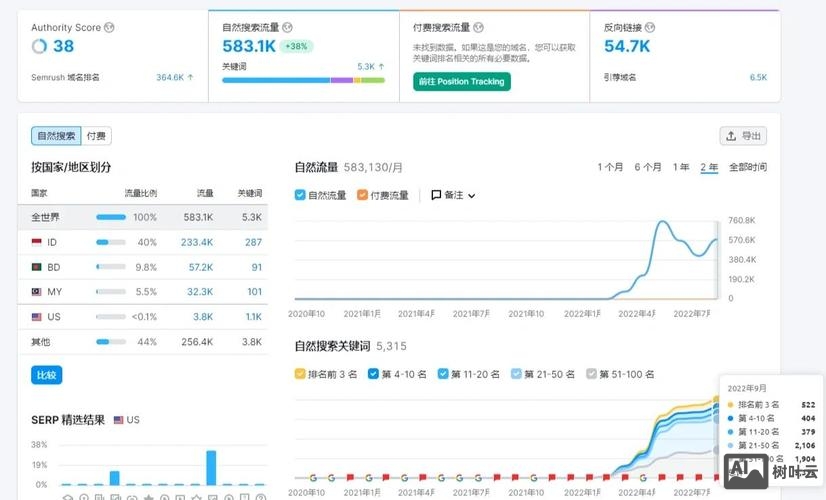Click the +38% growth badge
The image size is (826, 500).
point(296,46)
